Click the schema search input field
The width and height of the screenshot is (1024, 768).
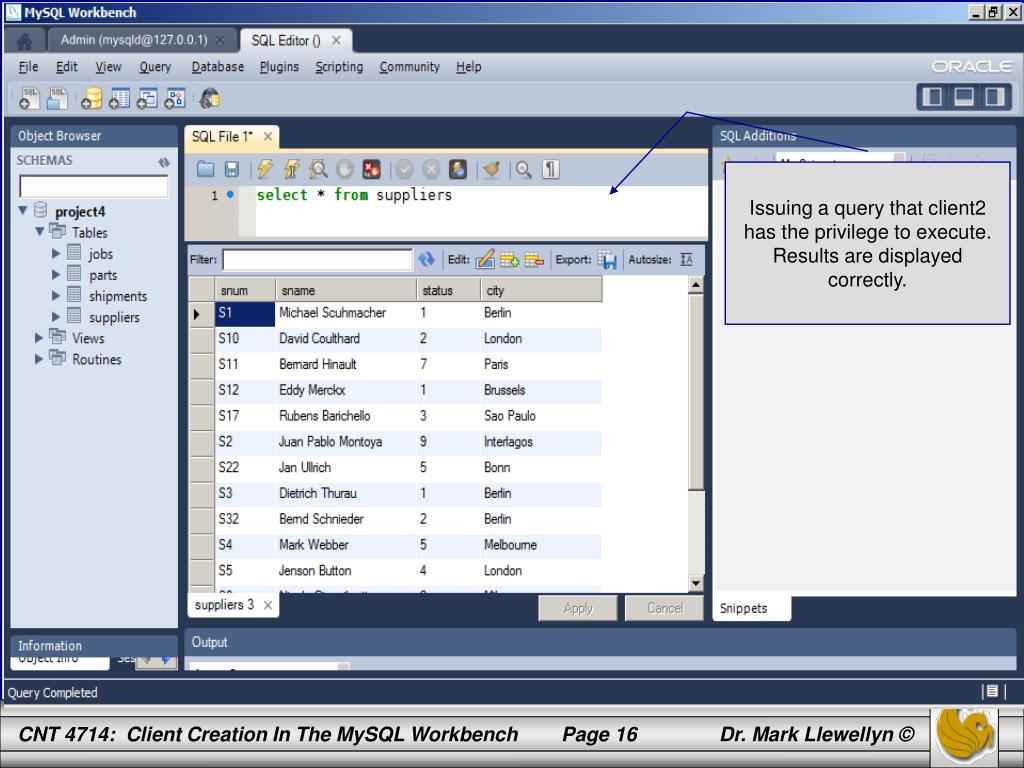[93, 186]
